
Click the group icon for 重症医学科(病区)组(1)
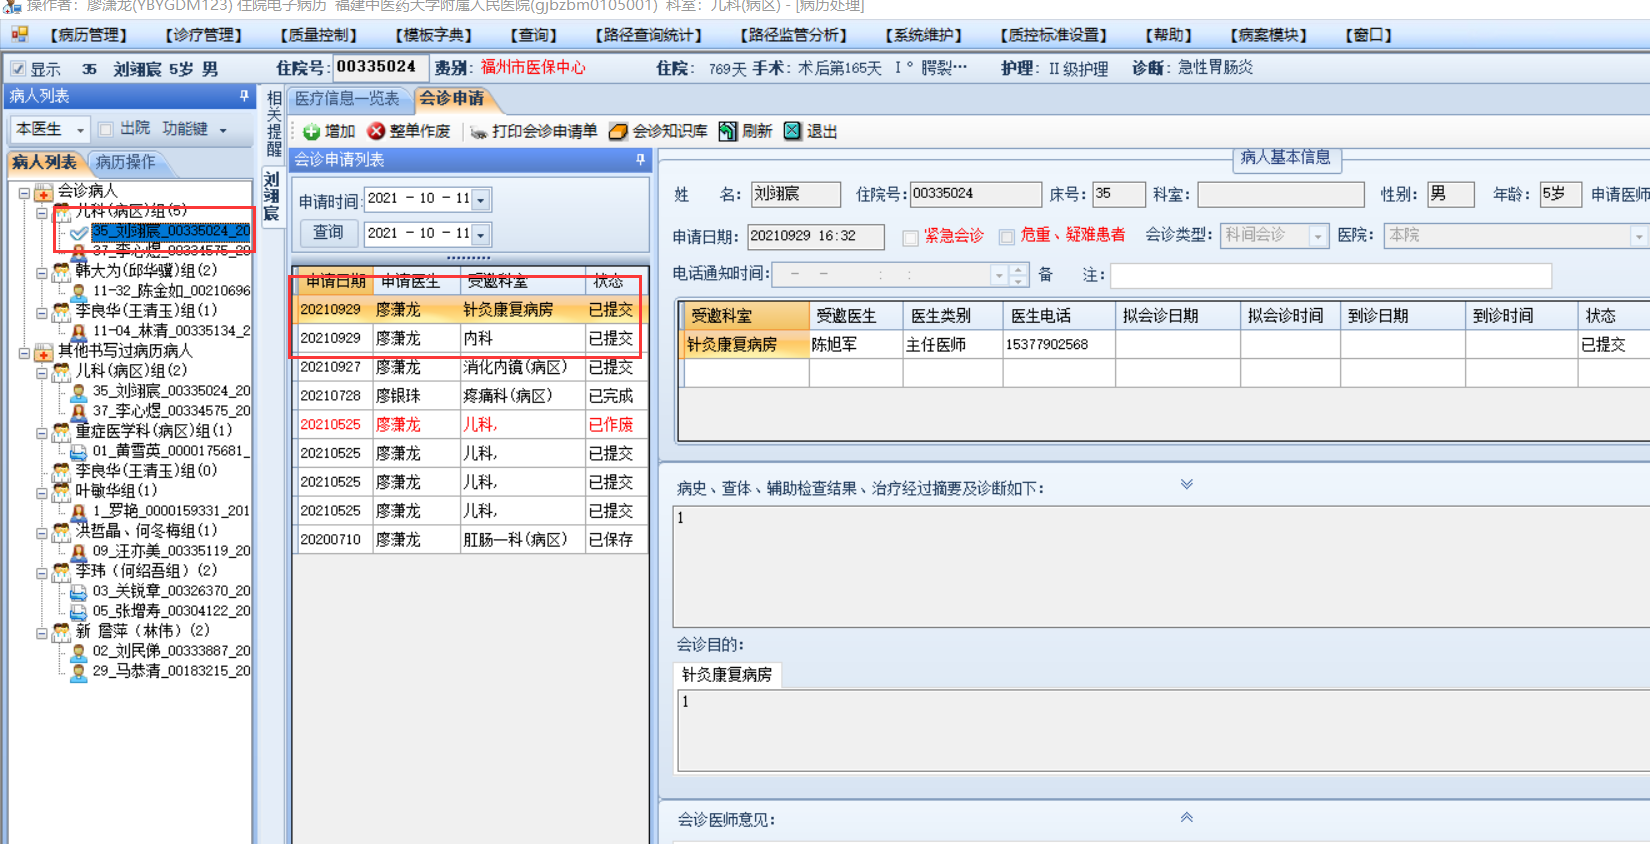tap(62, 431)
